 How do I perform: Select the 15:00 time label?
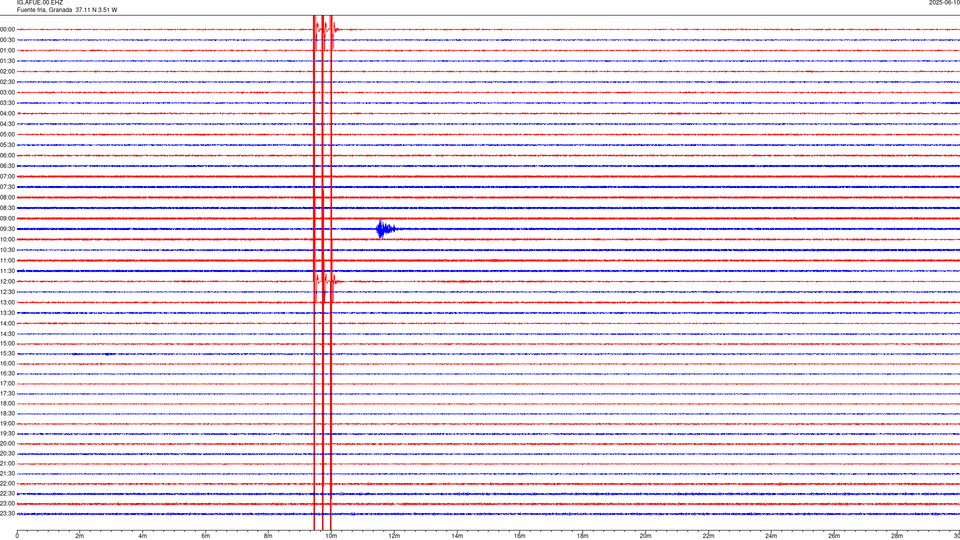[8, 343]
